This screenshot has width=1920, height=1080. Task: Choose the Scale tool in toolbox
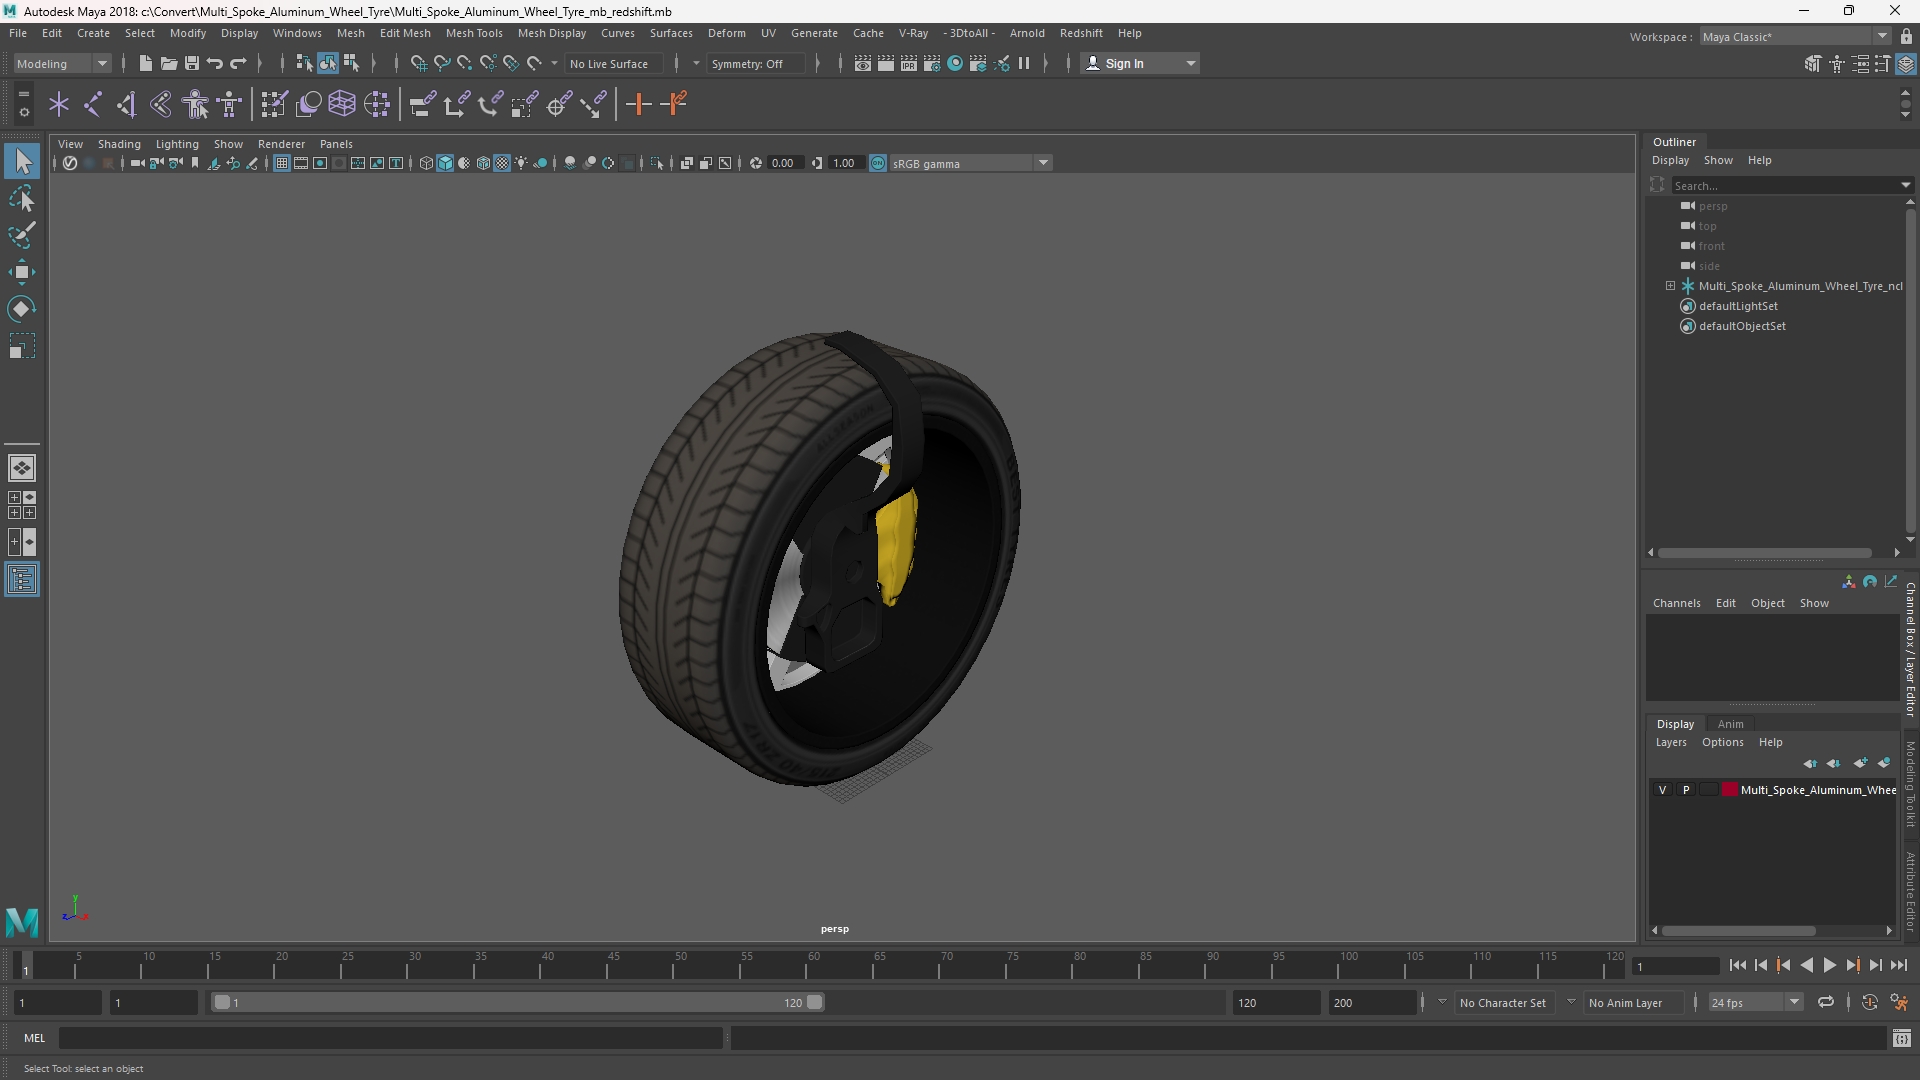click(x=22, y=346)
